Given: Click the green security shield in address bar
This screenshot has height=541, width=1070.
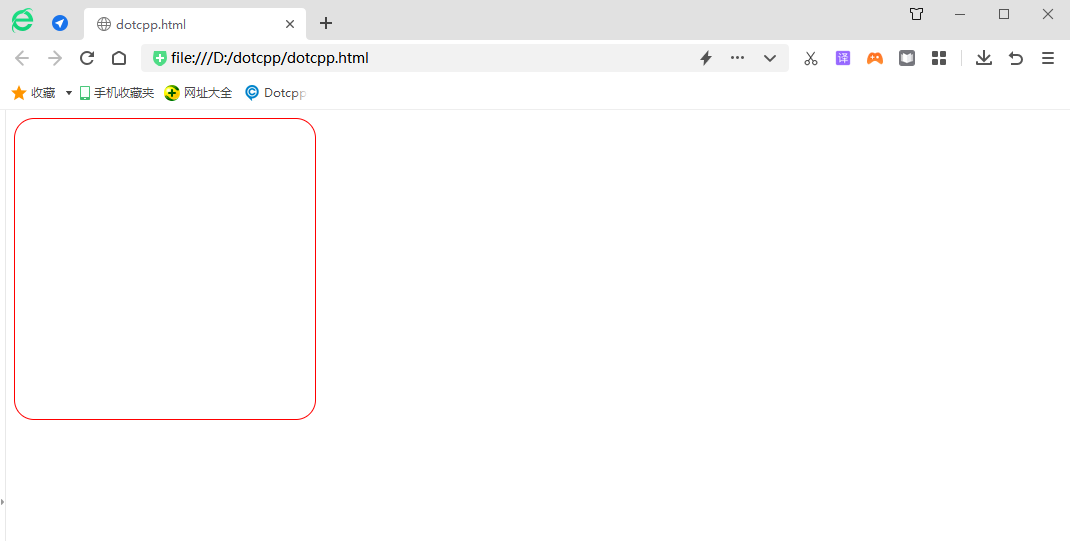Looking at the screenshot, I should pyautogui.click(x=159, y=58).
